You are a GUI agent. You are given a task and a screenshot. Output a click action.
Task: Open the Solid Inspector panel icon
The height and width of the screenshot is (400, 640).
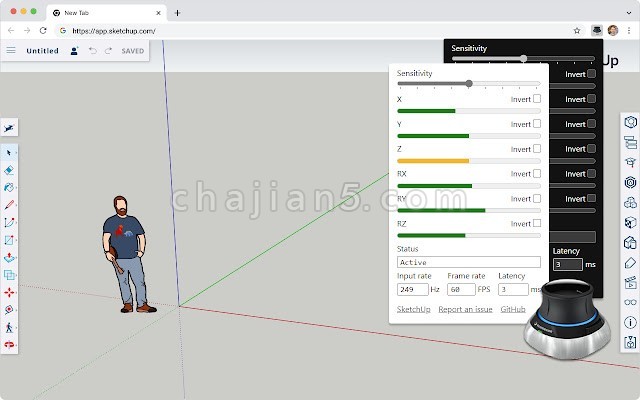click(630, 342)
